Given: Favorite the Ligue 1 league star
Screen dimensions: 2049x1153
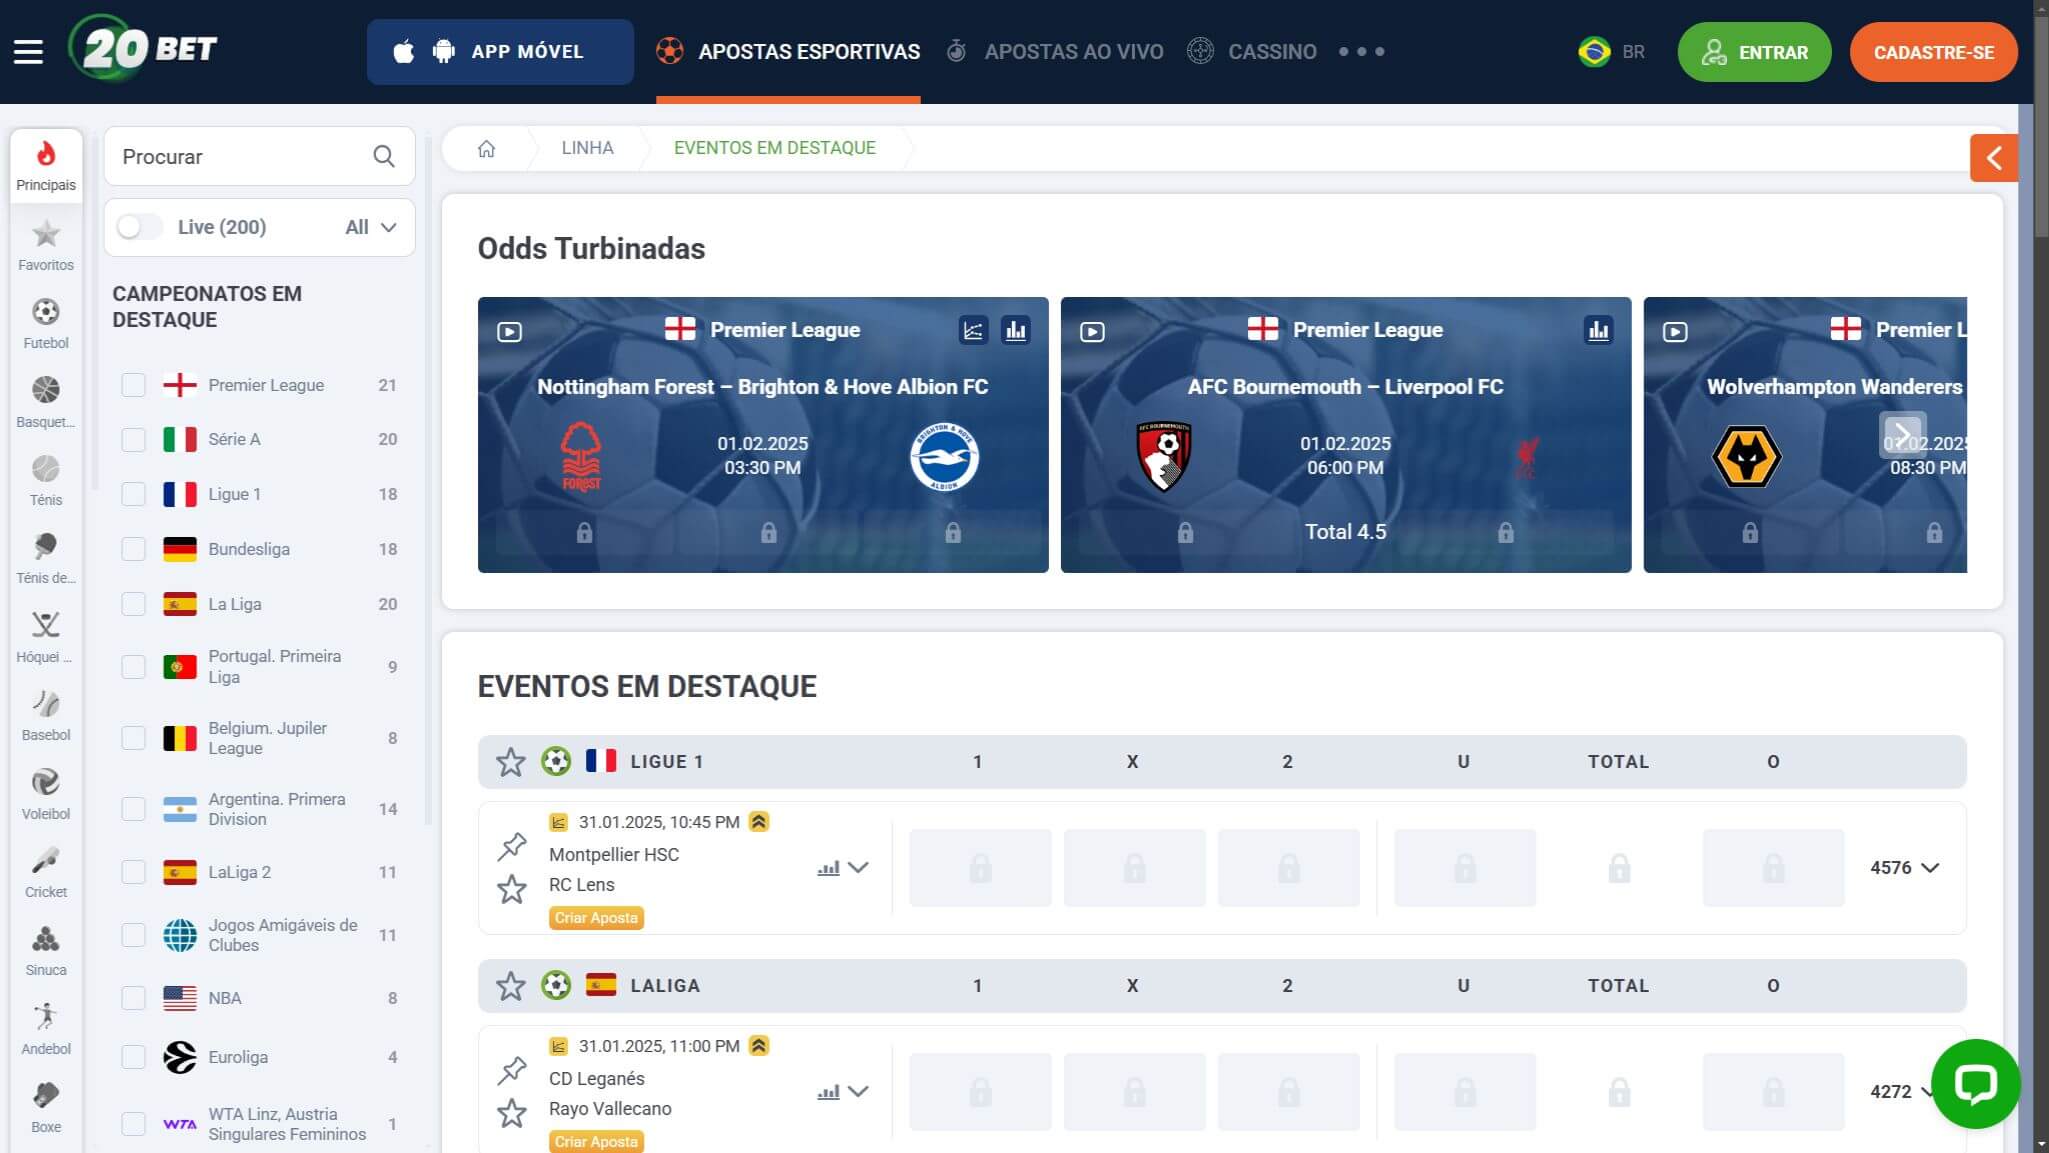Looking at the screenshot, I should click(511, 762).
